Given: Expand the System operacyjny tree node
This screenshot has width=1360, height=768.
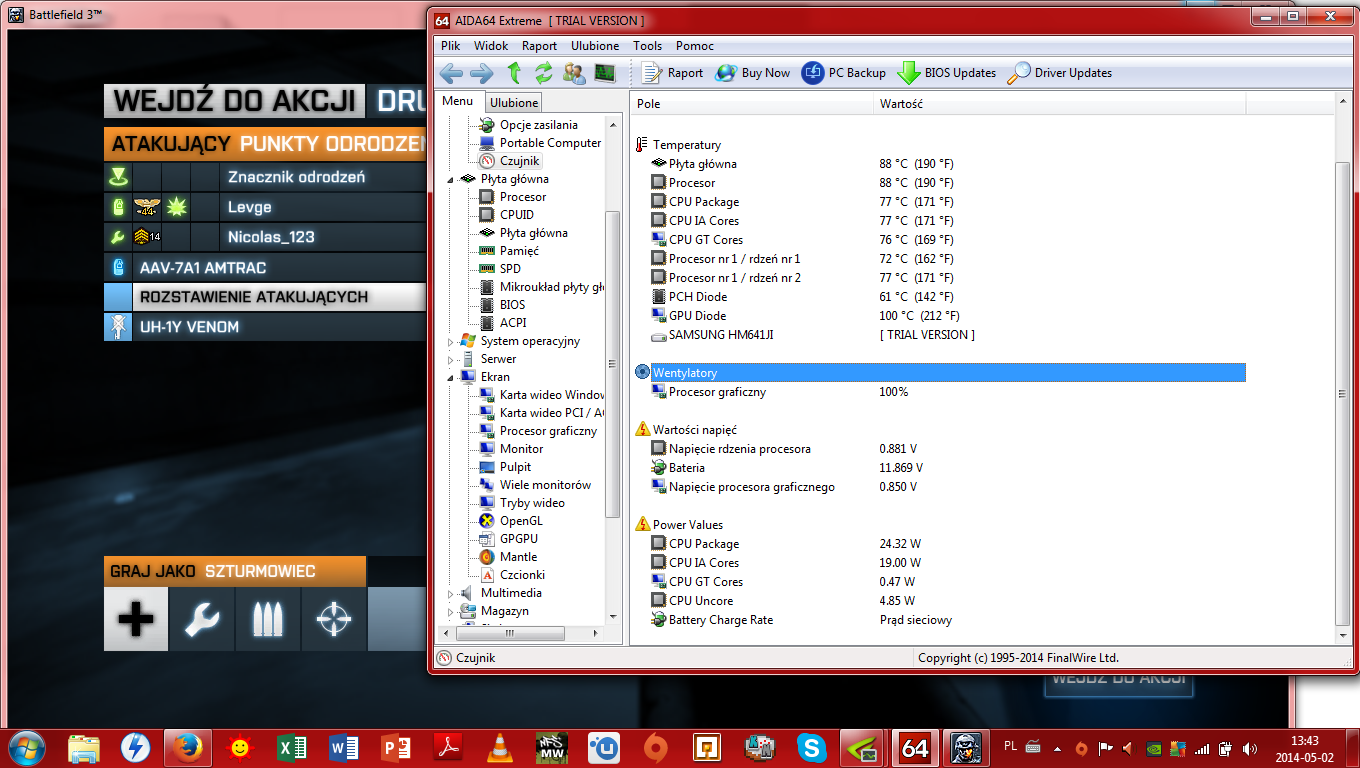Looking at the screenshot, I should (x=451, y=342).
